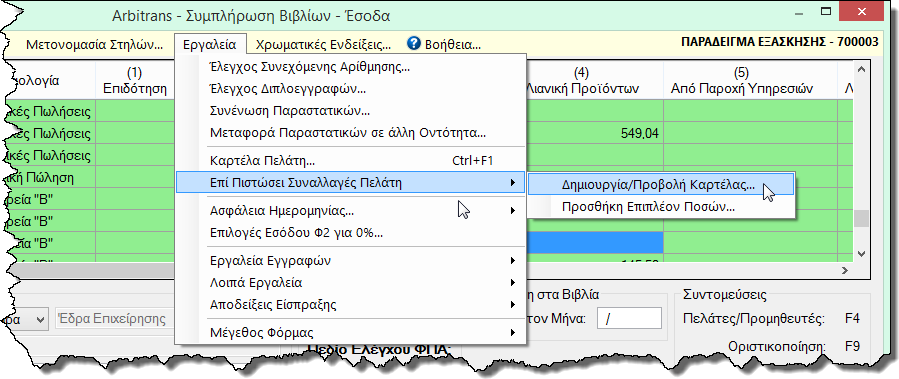
Task: Click Χρωματικές Ενδείξεις menu item
Action: pos(323,44)
